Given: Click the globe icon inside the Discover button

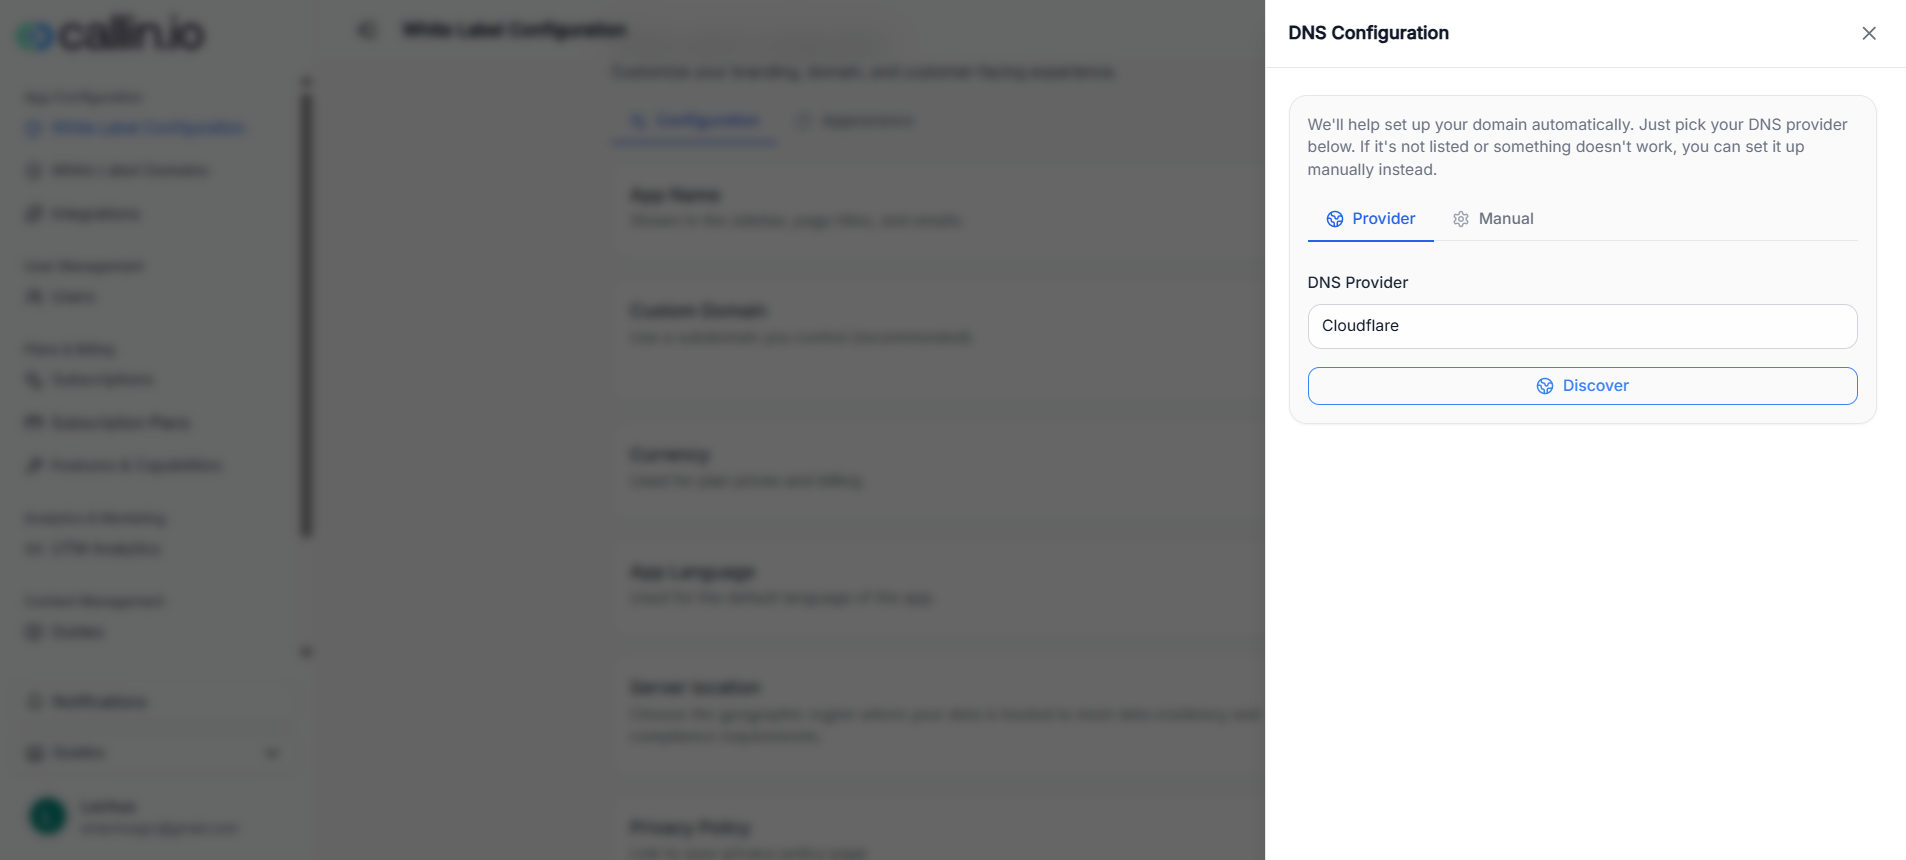Looking at the screenshot, I should [1545, 385].
